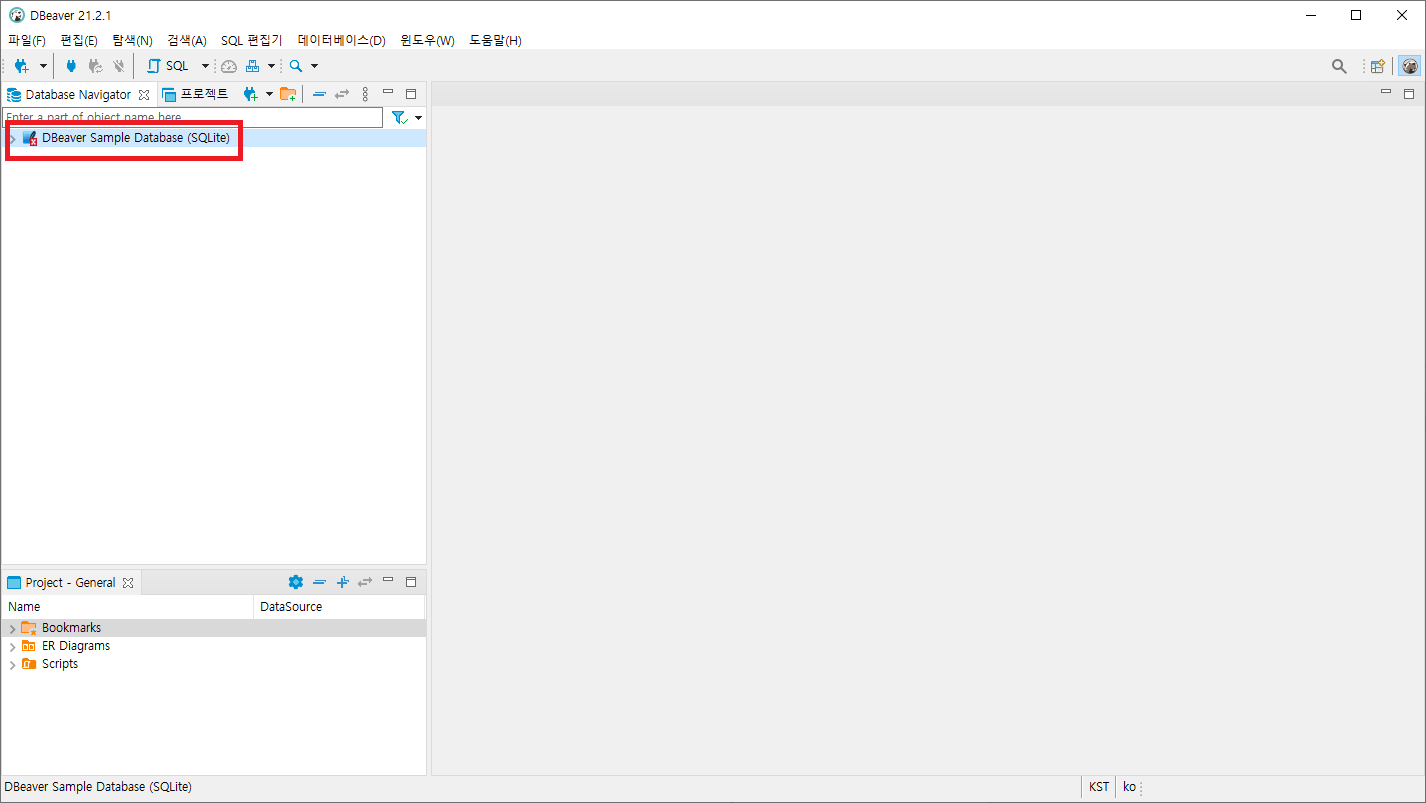Click new connection plug icon in Database Navigator
This screenshot has width=1426, height=803.
pyautogui.click(x=251, y=94)
